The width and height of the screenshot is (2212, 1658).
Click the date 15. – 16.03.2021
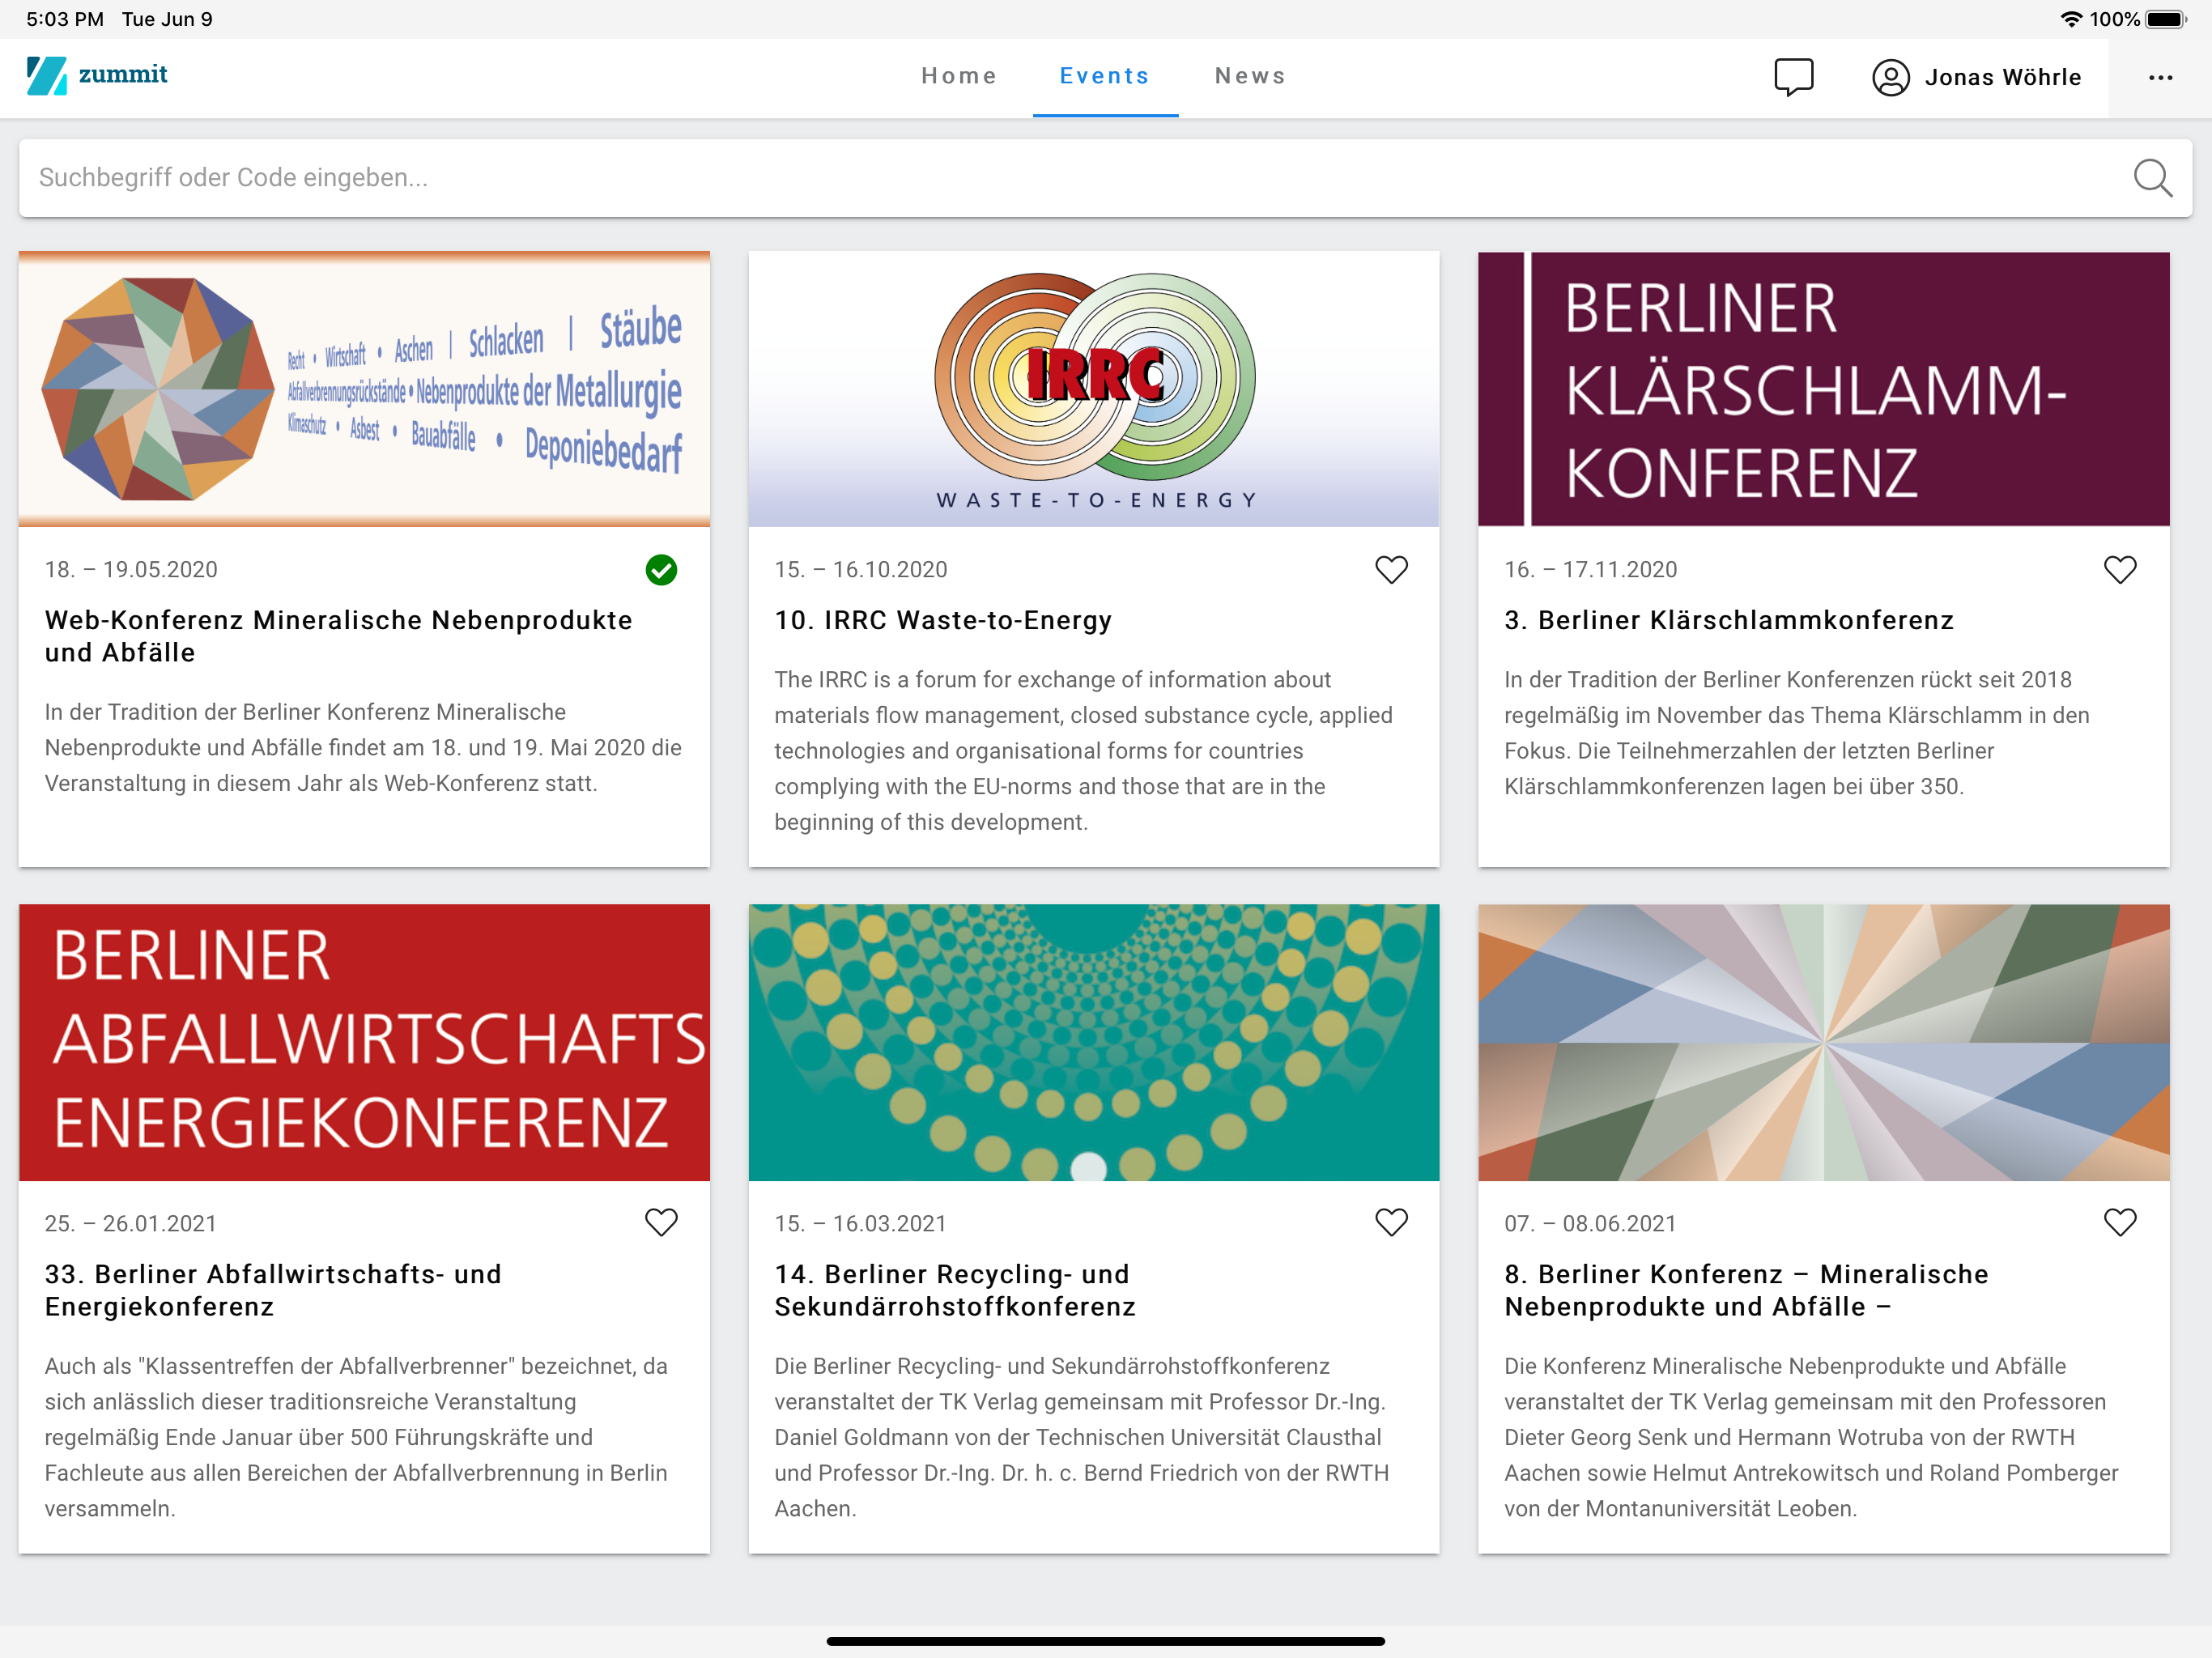860,1223
